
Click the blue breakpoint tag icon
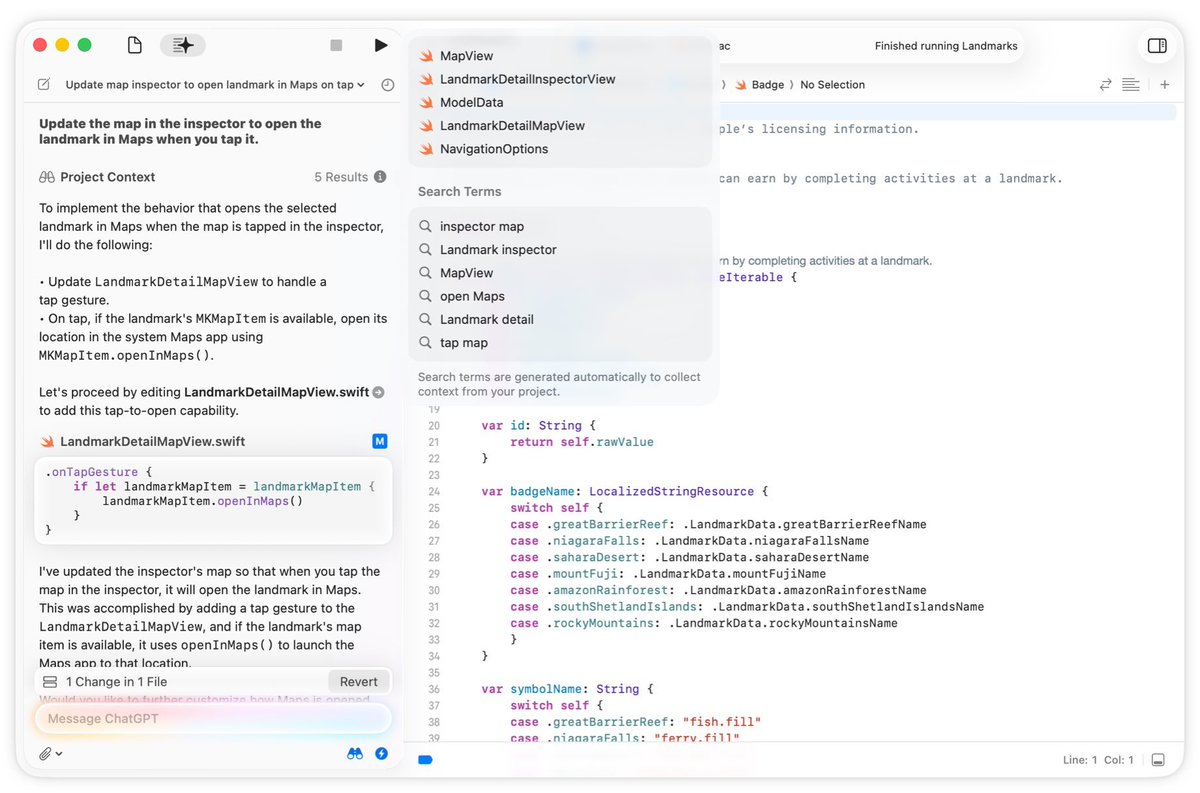tap(425, 760)
